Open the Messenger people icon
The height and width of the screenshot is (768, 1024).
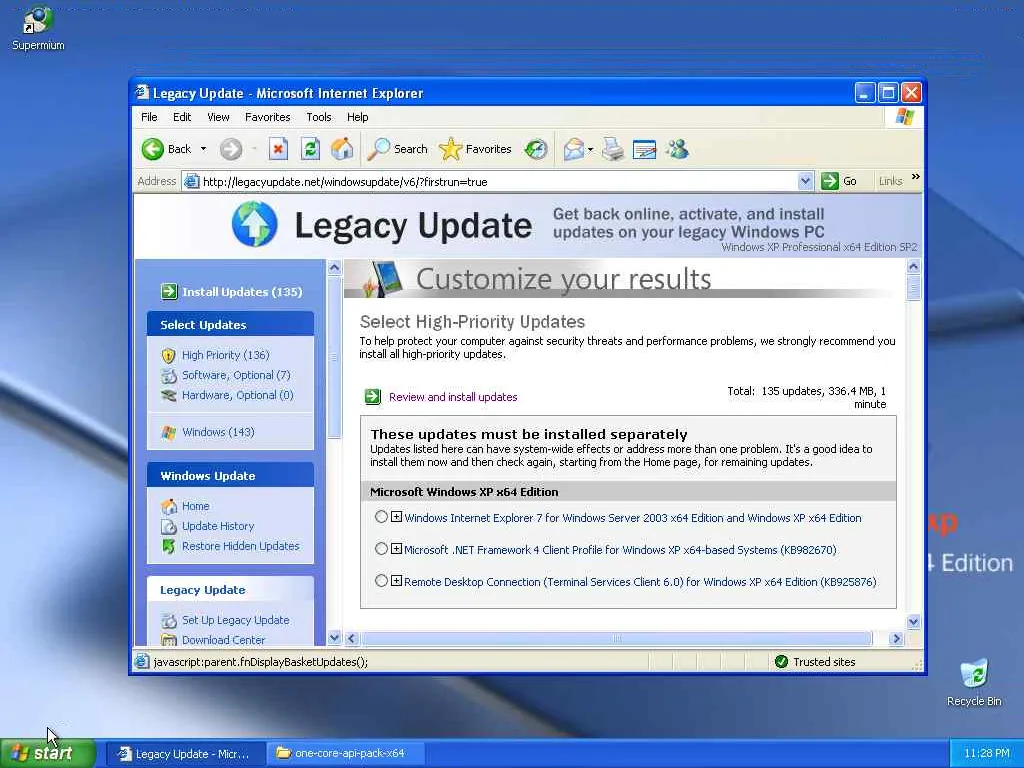pyautogui.click(x=677, y=149)
